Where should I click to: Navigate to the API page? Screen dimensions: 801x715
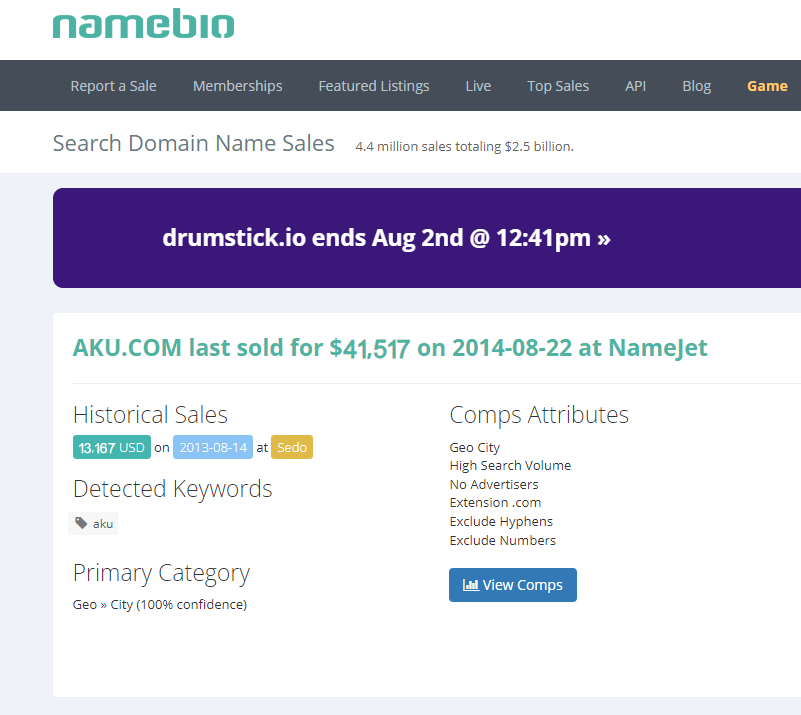pyautogui.click(x=635, y=86)
